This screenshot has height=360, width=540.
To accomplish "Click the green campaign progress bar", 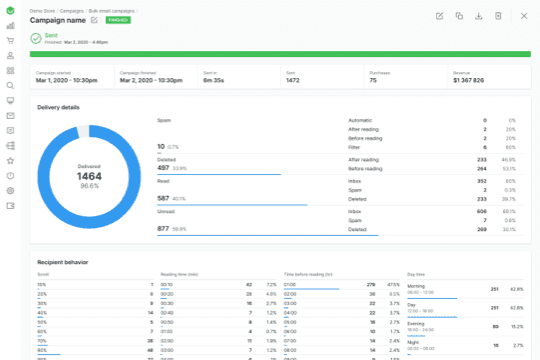I will tap(280, 54).
